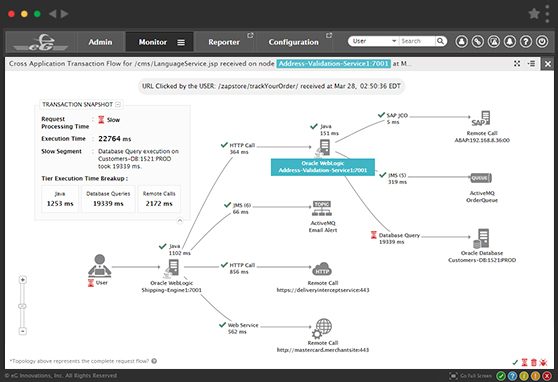Click the topology help question icon
Screen dimensions: 558x382
[154, 361]
